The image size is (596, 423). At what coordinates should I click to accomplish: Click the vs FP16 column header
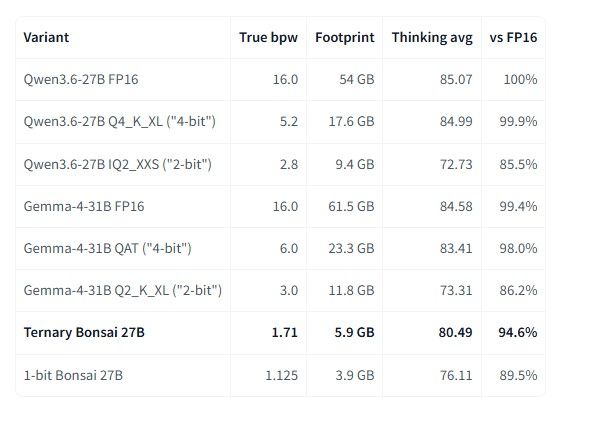coord(513,37)
